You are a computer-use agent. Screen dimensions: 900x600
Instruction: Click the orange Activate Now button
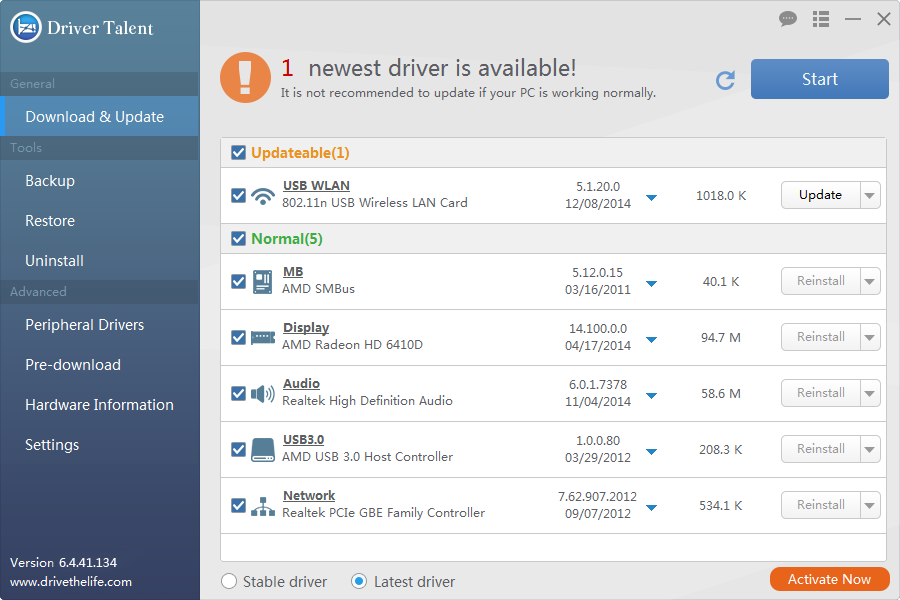point(829,579)
